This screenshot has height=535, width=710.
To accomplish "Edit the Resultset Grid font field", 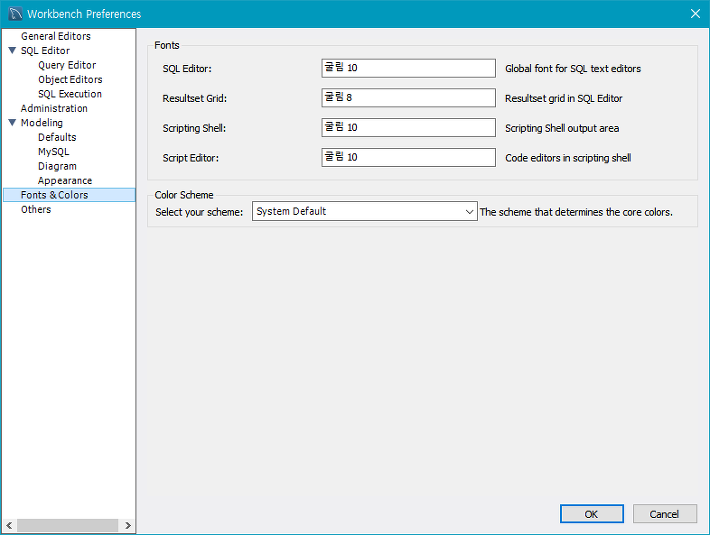I will pos(408,98).
